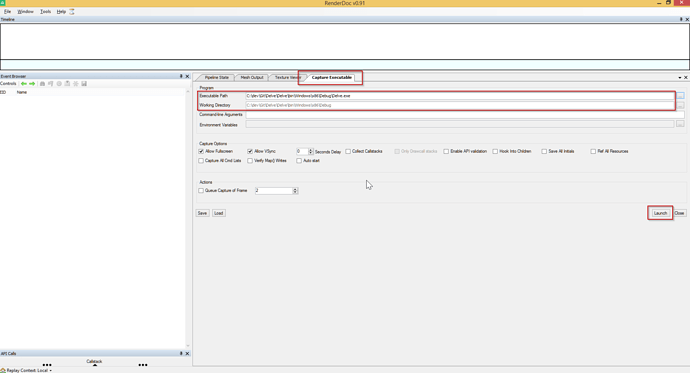690x373 pixels.
Task: Click the Event Browser scrollbar up arrow
Action: click(x=188, y=91)
